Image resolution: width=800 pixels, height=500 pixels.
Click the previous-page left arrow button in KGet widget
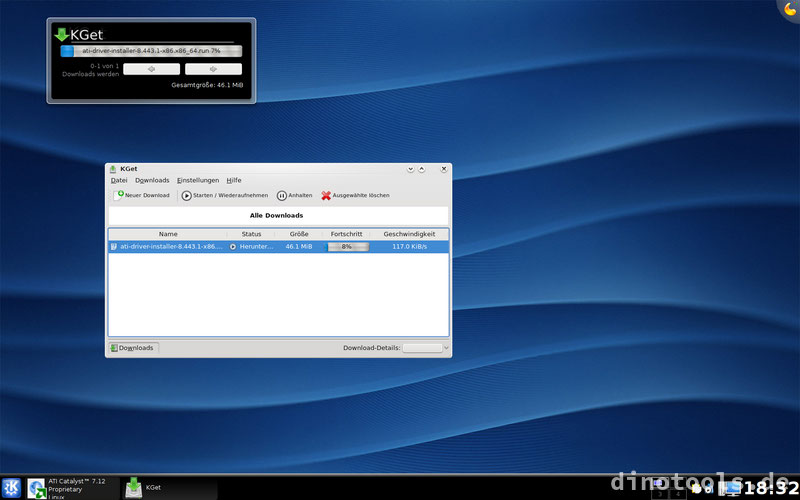[152, 69]
